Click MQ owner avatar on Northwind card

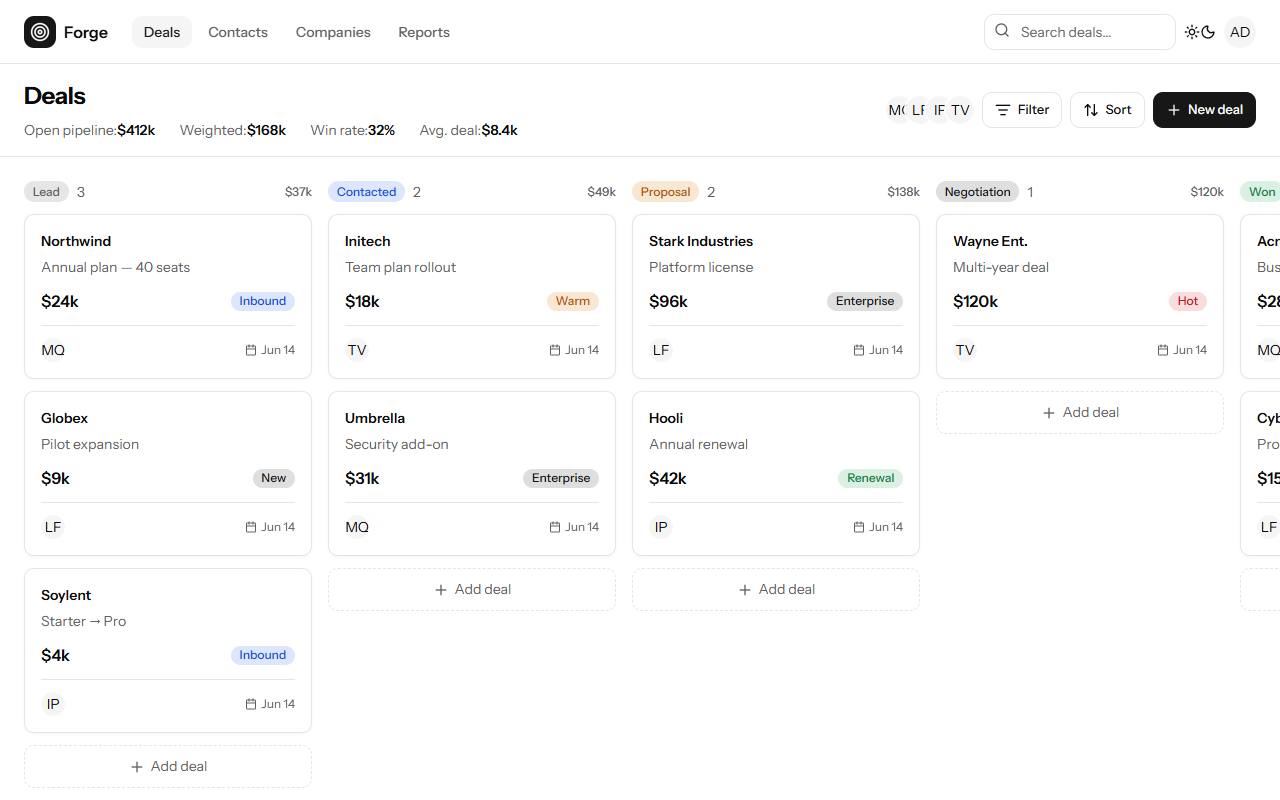tap(53, 350)
